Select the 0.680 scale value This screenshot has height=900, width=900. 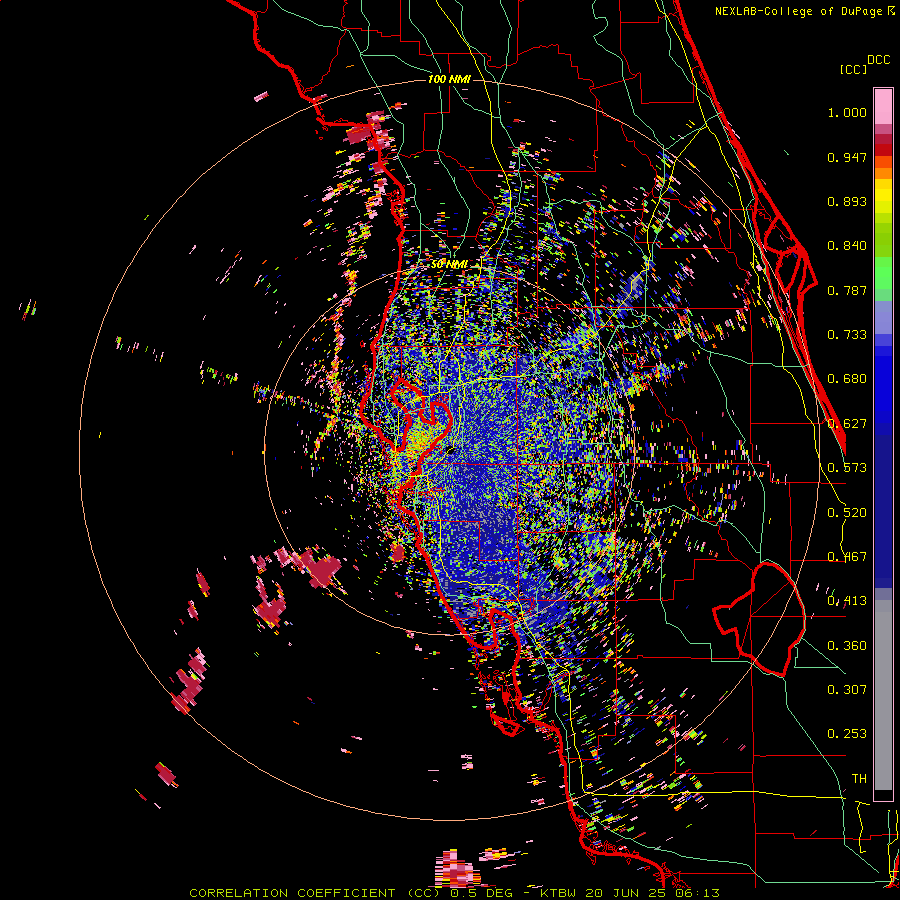click(x=847, y=379)
